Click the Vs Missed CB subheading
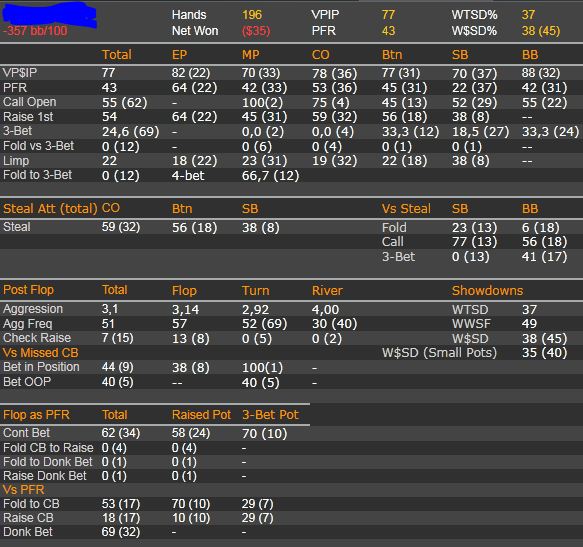 pos(41,353)
